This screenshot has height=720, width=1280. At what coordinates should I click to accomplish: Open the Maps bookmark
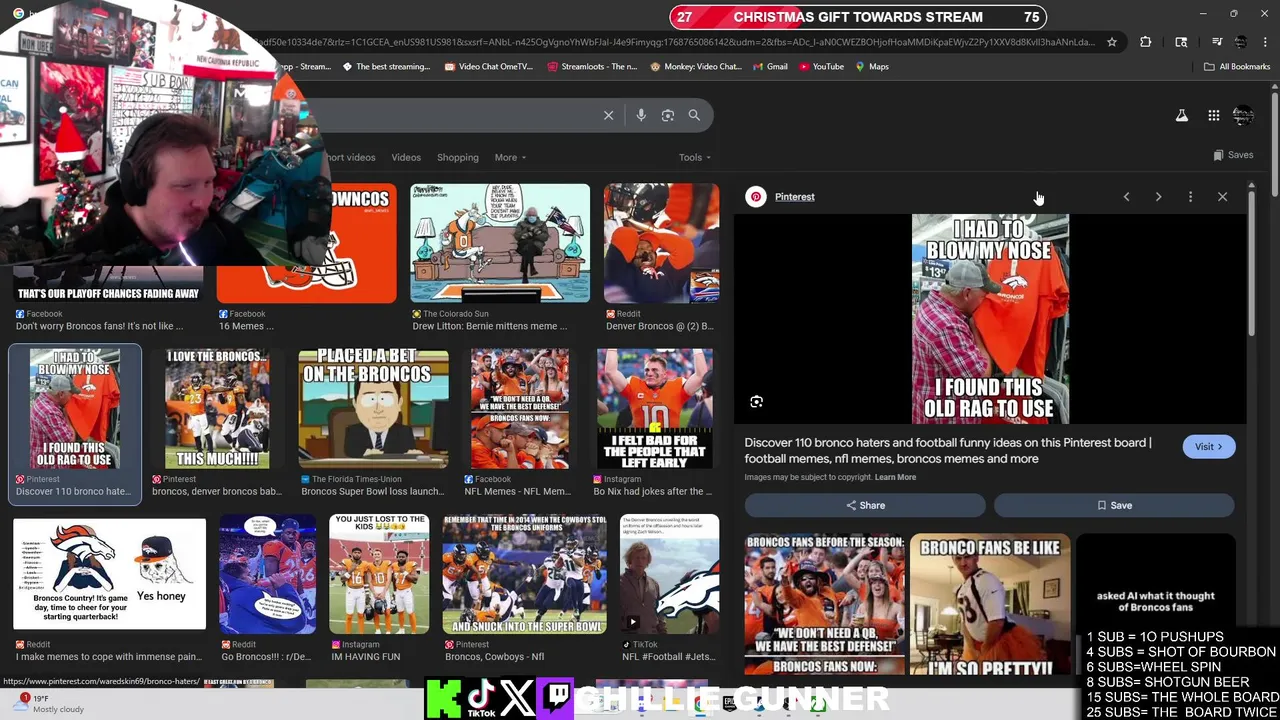872,67
